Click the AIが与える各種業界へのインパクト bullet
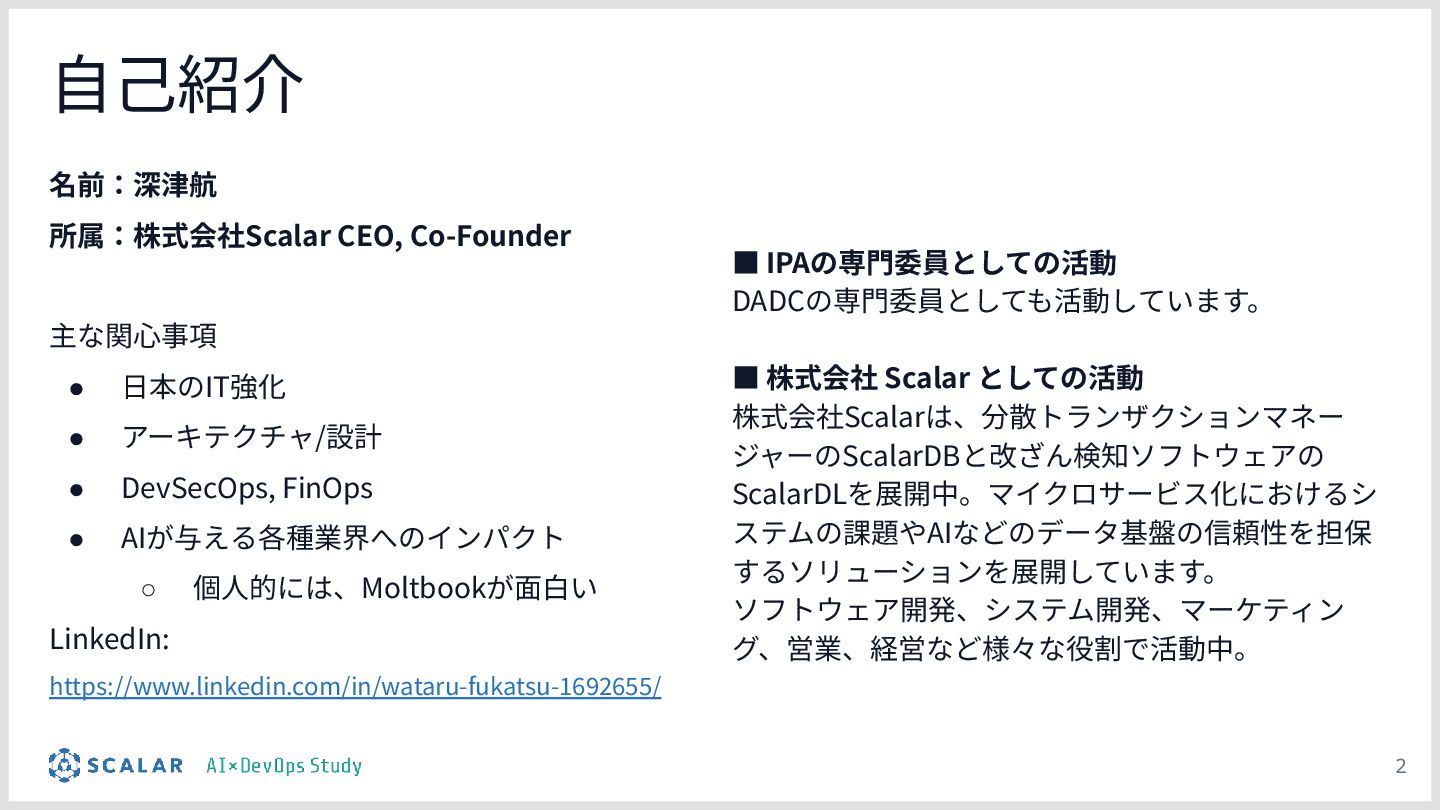1440x810 pixels. 343,538
